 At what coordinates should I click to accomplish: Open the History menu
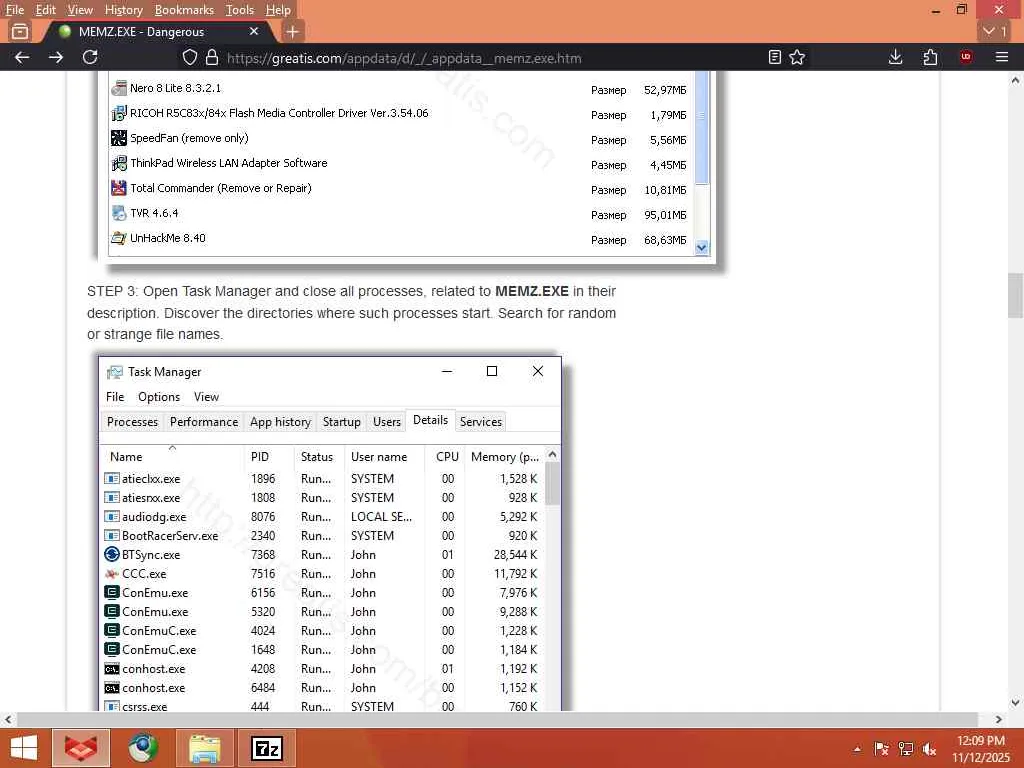[x=123, y=10]
